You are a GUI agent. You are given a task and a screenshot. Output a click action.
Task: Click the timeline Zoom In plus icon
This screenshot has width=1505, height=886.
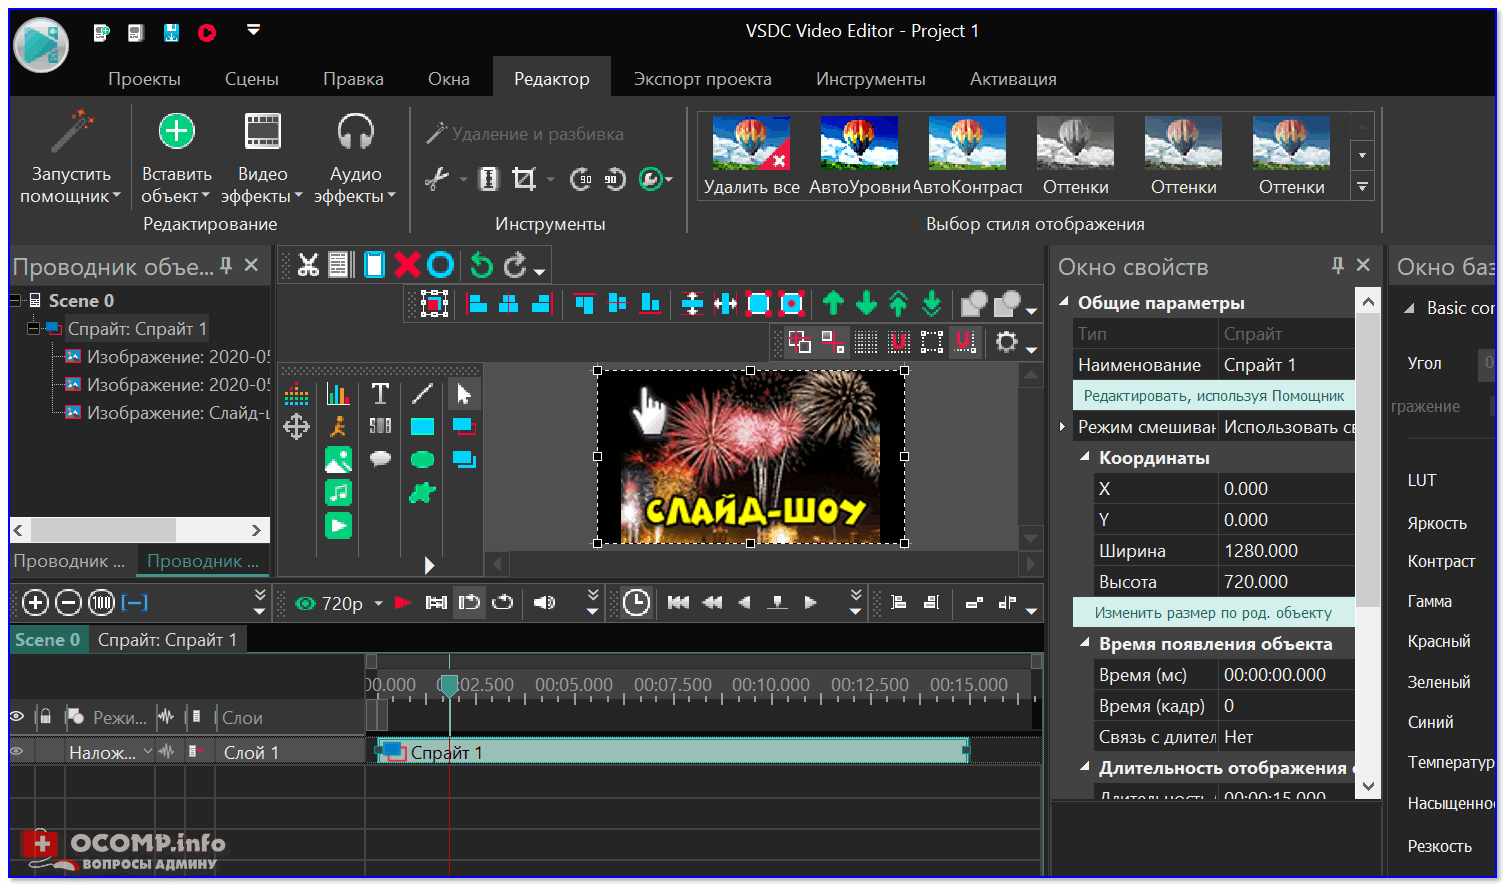(35, 603)
